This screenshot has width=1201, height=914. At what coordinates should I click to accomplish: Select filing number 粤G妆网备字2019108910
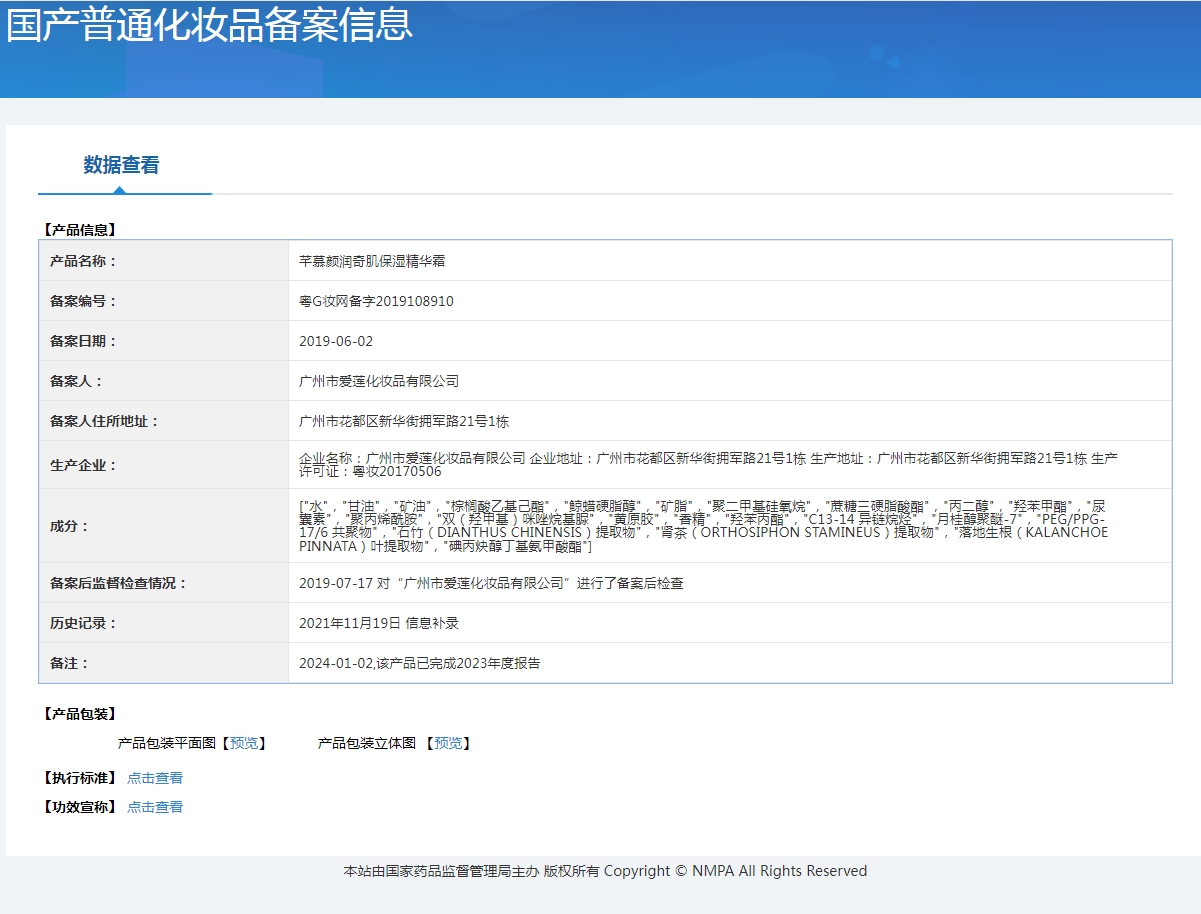coord(376,301)
